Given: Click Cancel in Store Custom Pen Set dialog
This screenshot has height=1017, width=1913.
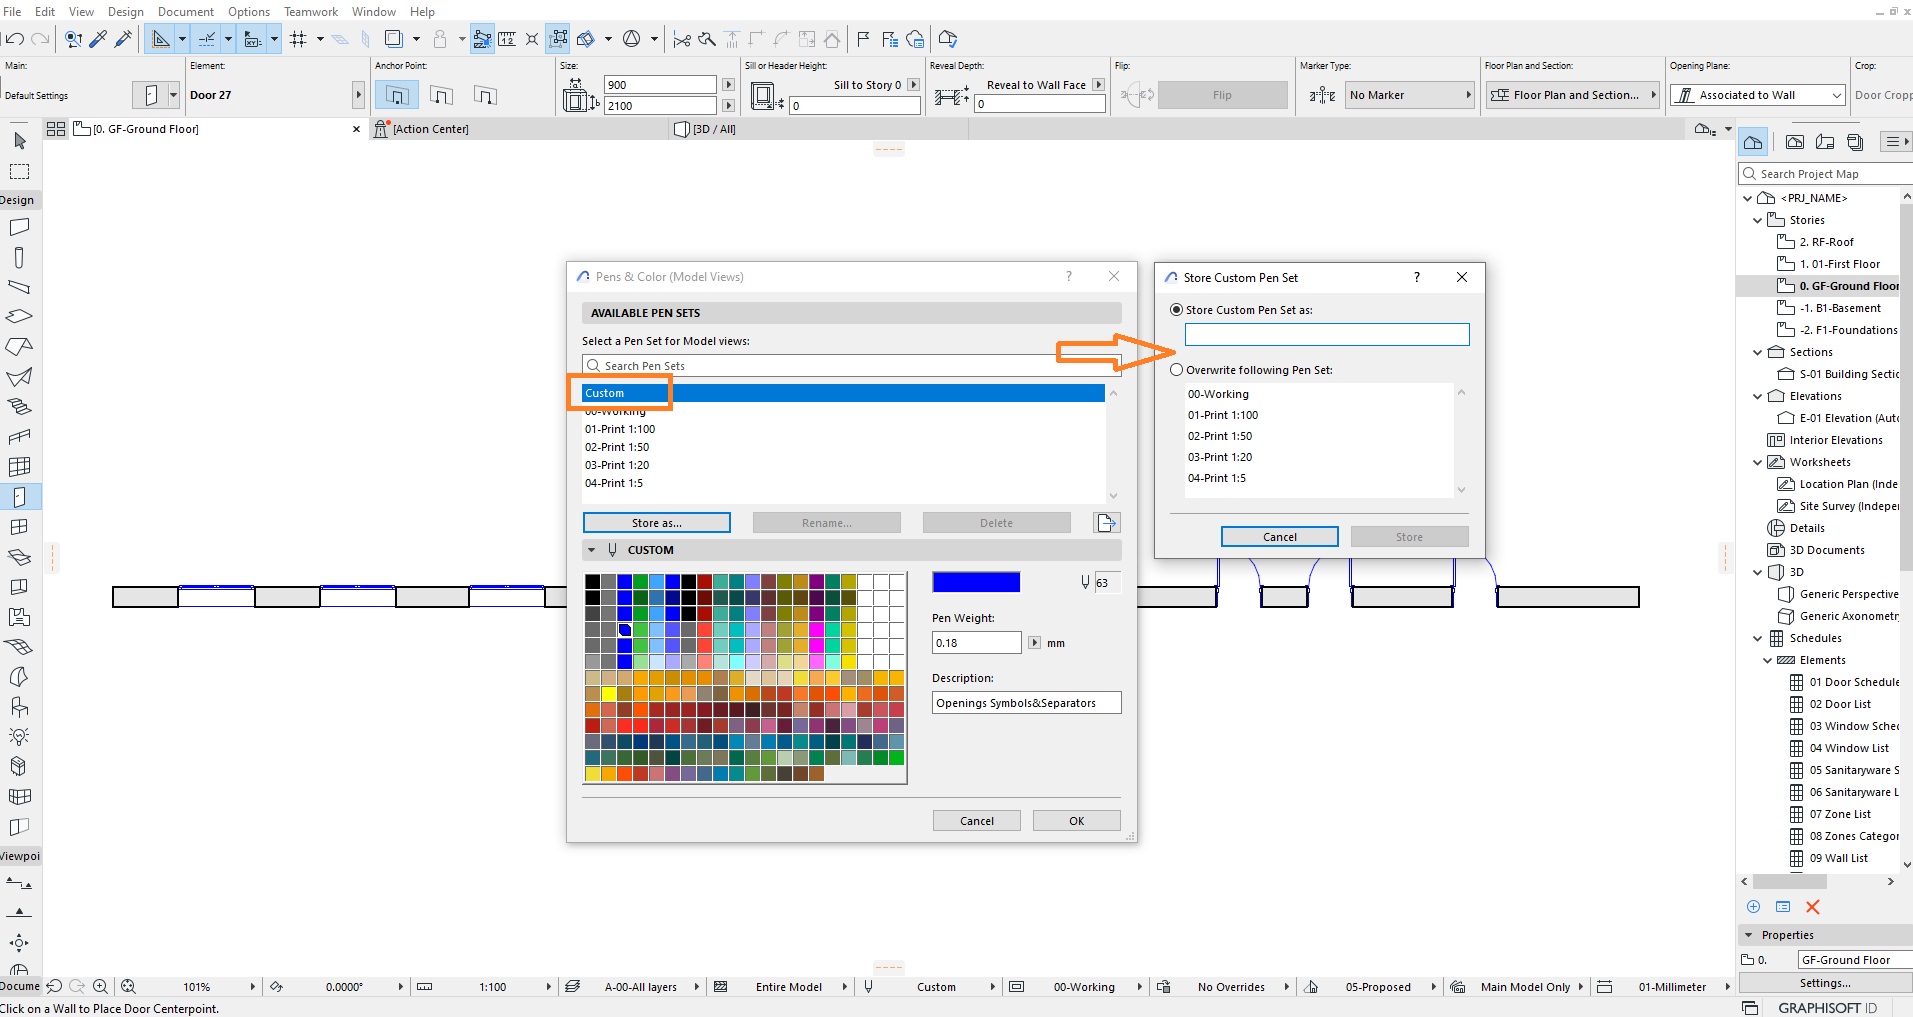Looking at the screenshot, I should 1279,537.
